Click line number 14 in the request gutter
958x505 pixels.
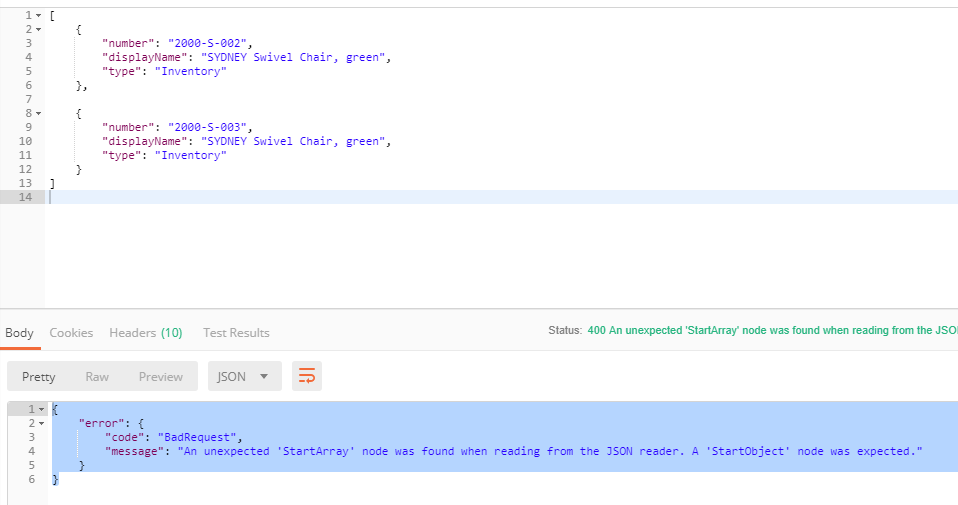coord(25,197)
